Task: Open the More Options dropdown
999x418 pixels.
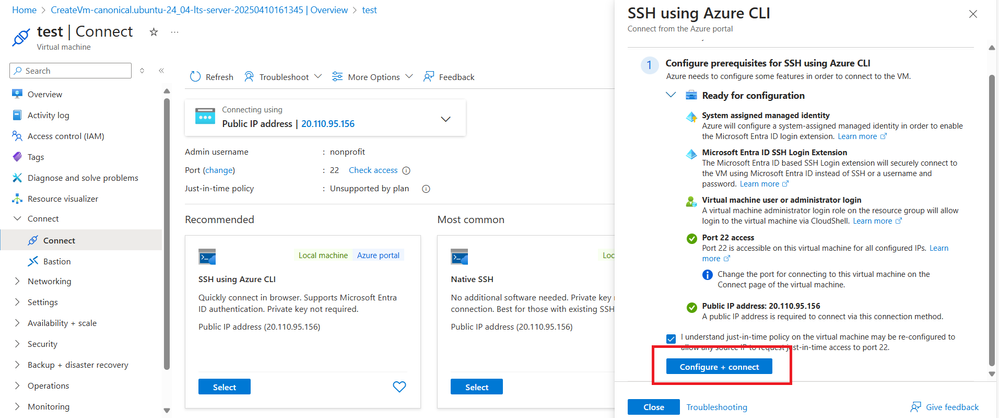Action: (409, 77)
